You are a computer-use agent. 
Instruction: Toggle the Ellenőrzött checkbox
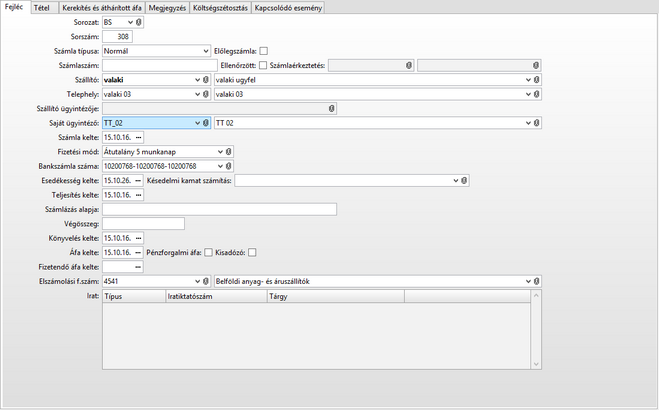pos(263,66)
